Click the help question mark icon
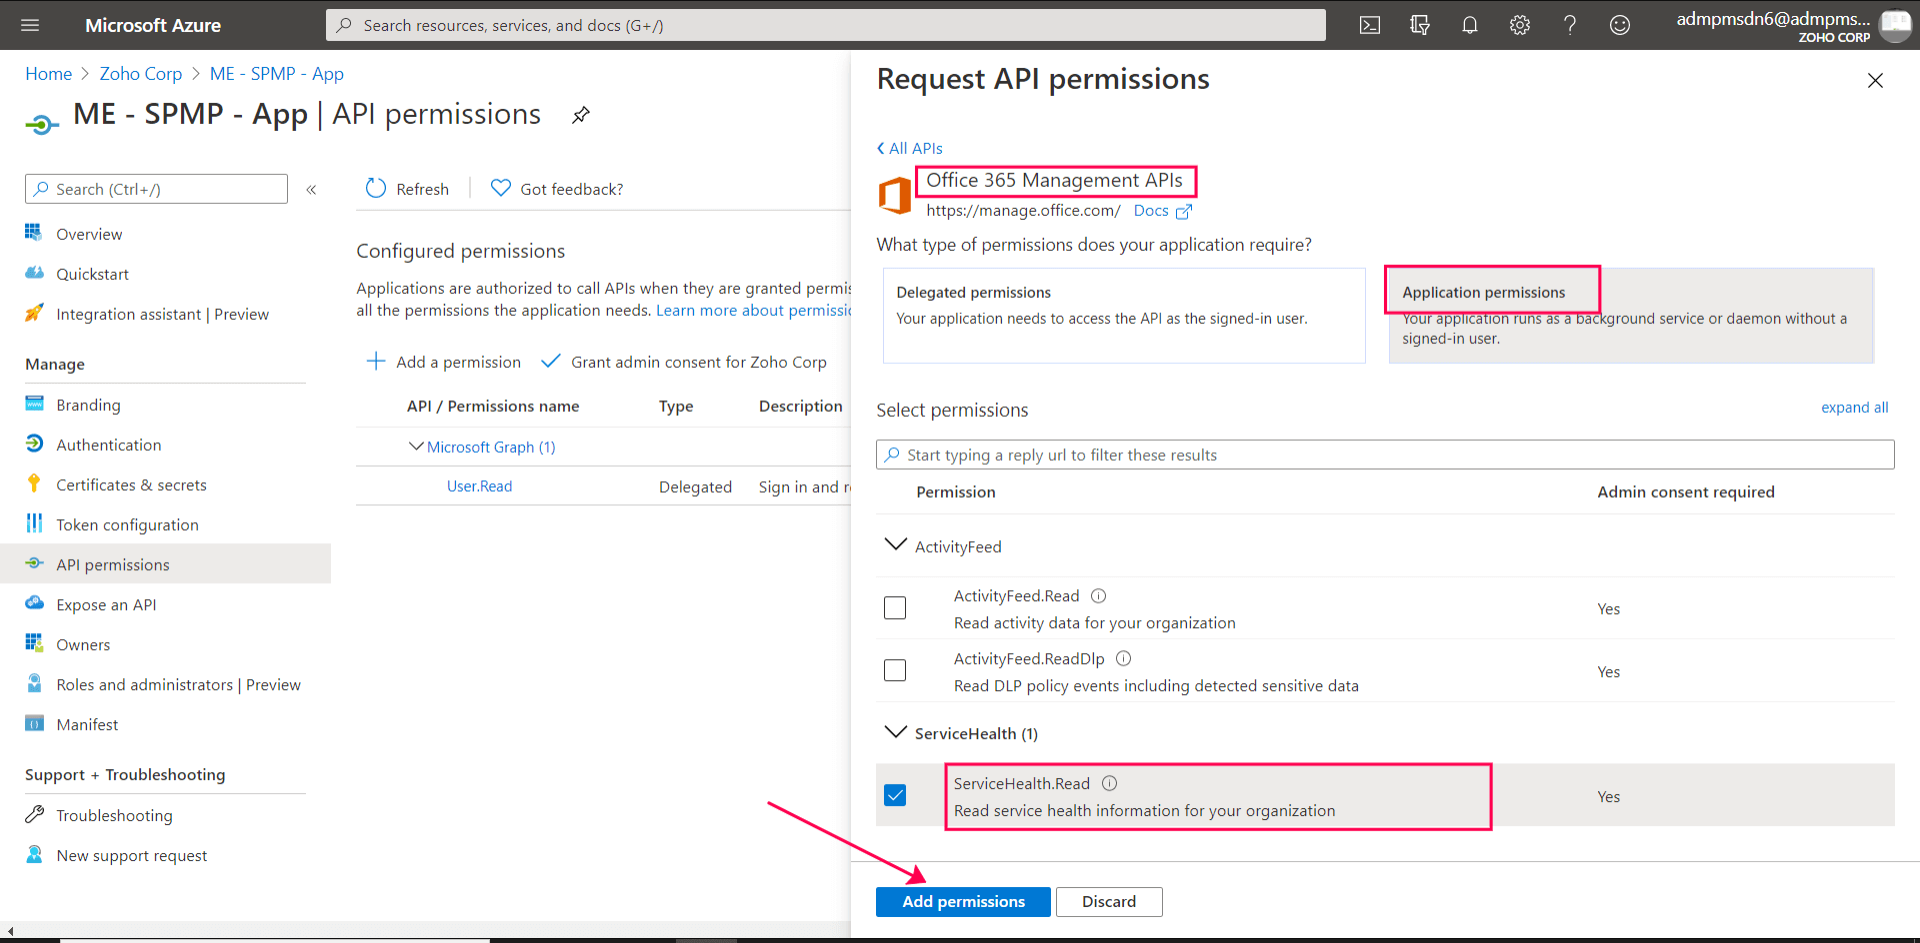 tap(1569, 25)
